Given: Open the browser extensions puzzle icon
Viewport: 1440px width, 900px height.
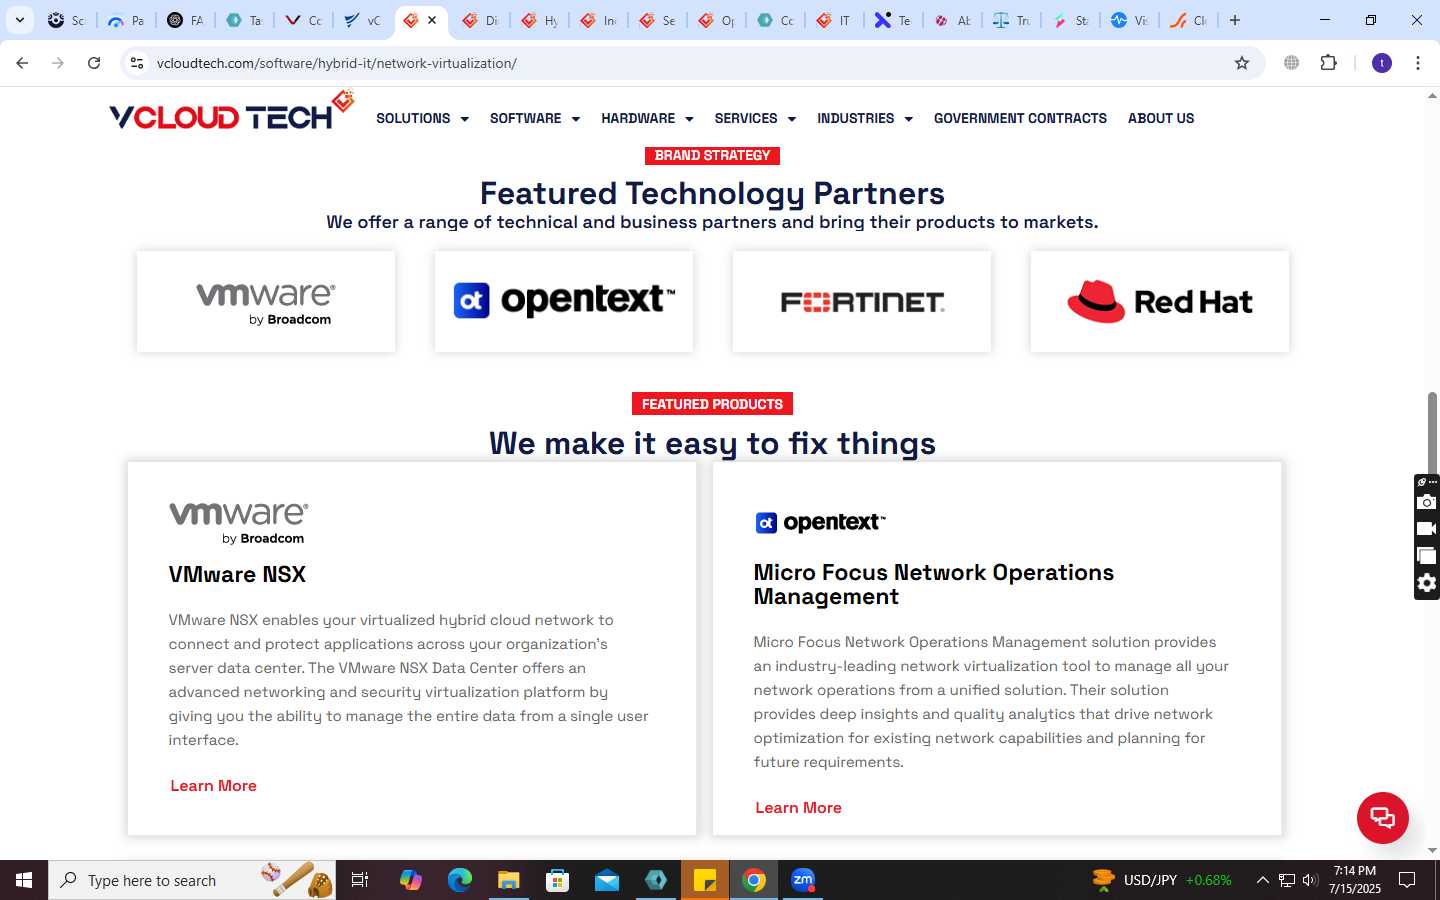Looking at the screenshot, I should (x=1329, y=63).
